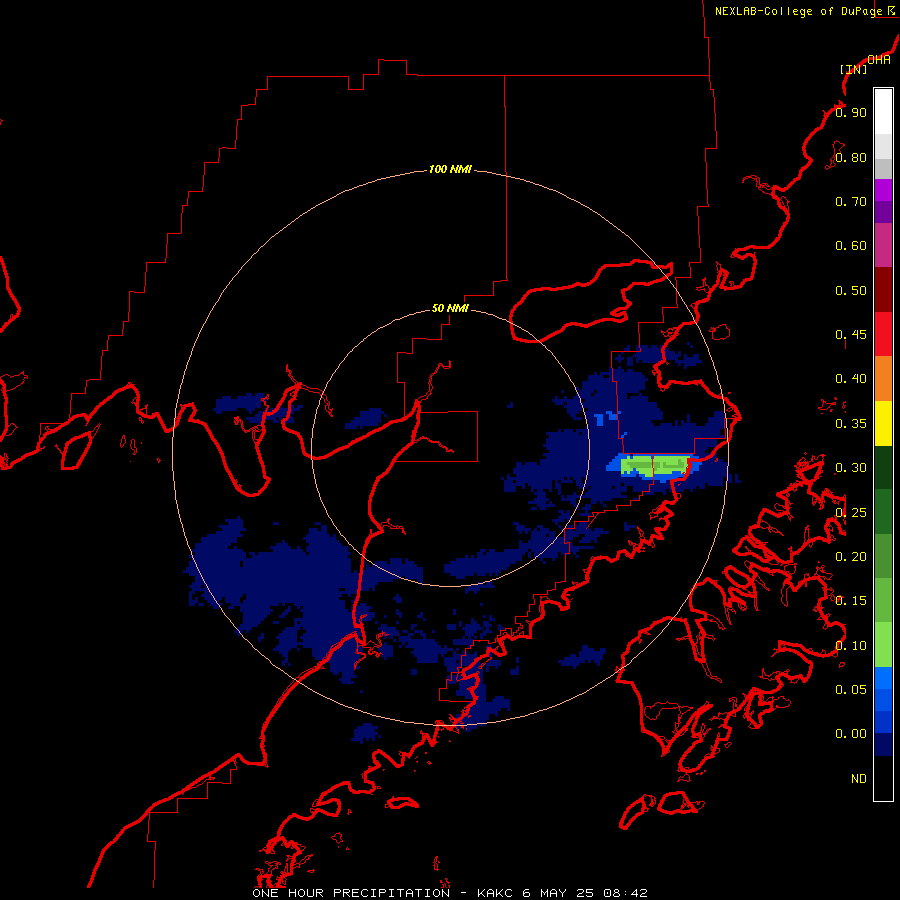Click the OHA product label
Image resolution: width=900 pixels, height=900 pixels.
click(879, 60)
